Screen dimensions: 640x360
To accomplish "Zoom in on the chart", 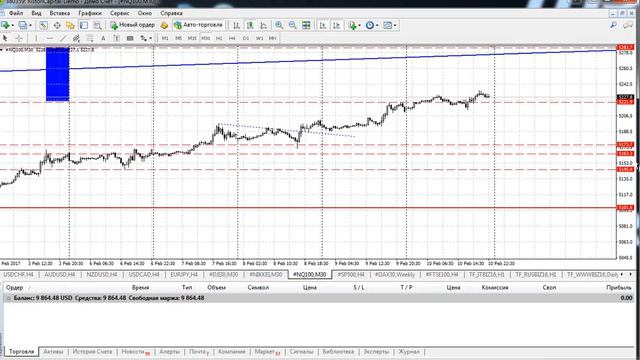I will click(x=279, y=25).
